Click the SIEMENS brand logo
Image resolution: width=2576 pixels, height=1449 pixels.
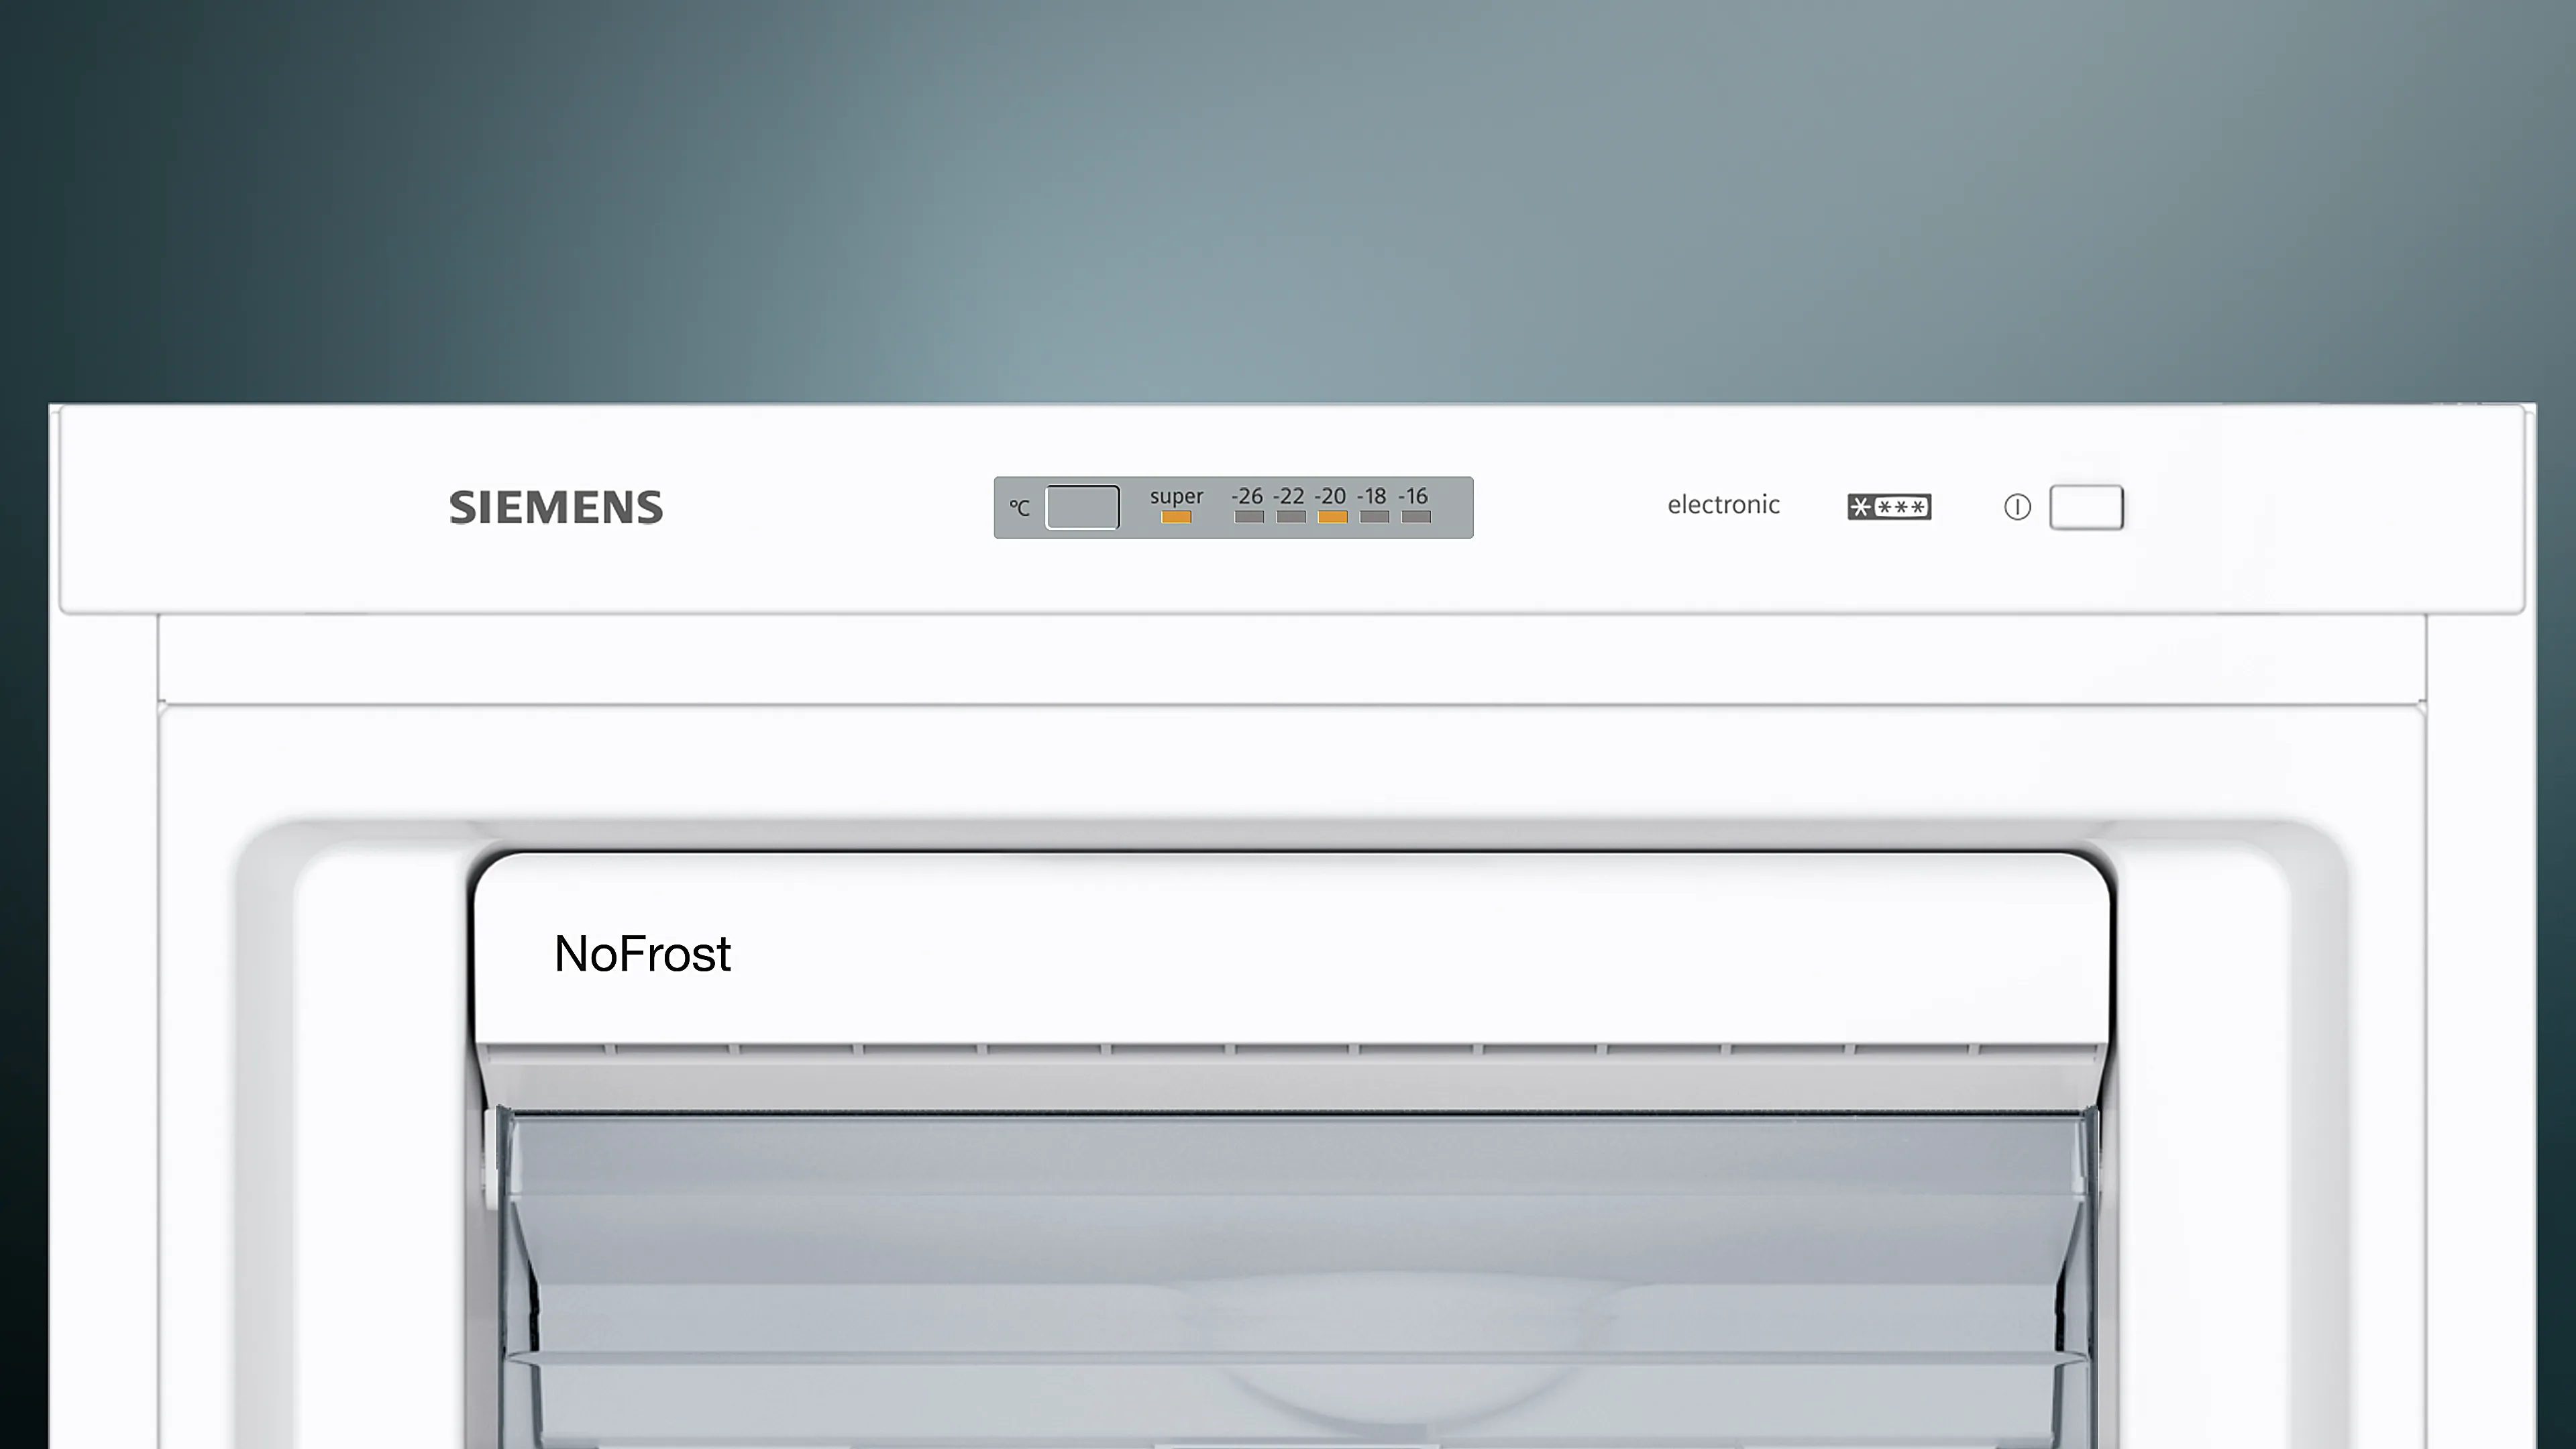click(556, 508)
